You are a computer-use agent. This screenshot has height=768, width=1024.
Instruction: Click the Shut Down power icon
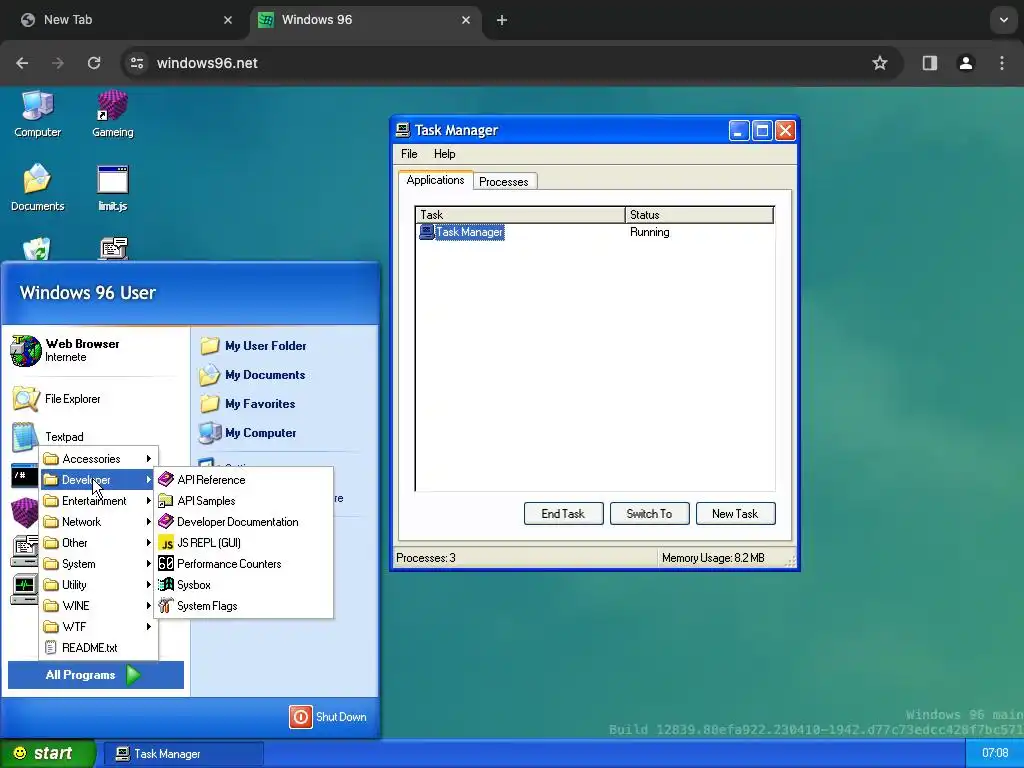(300, 716)
